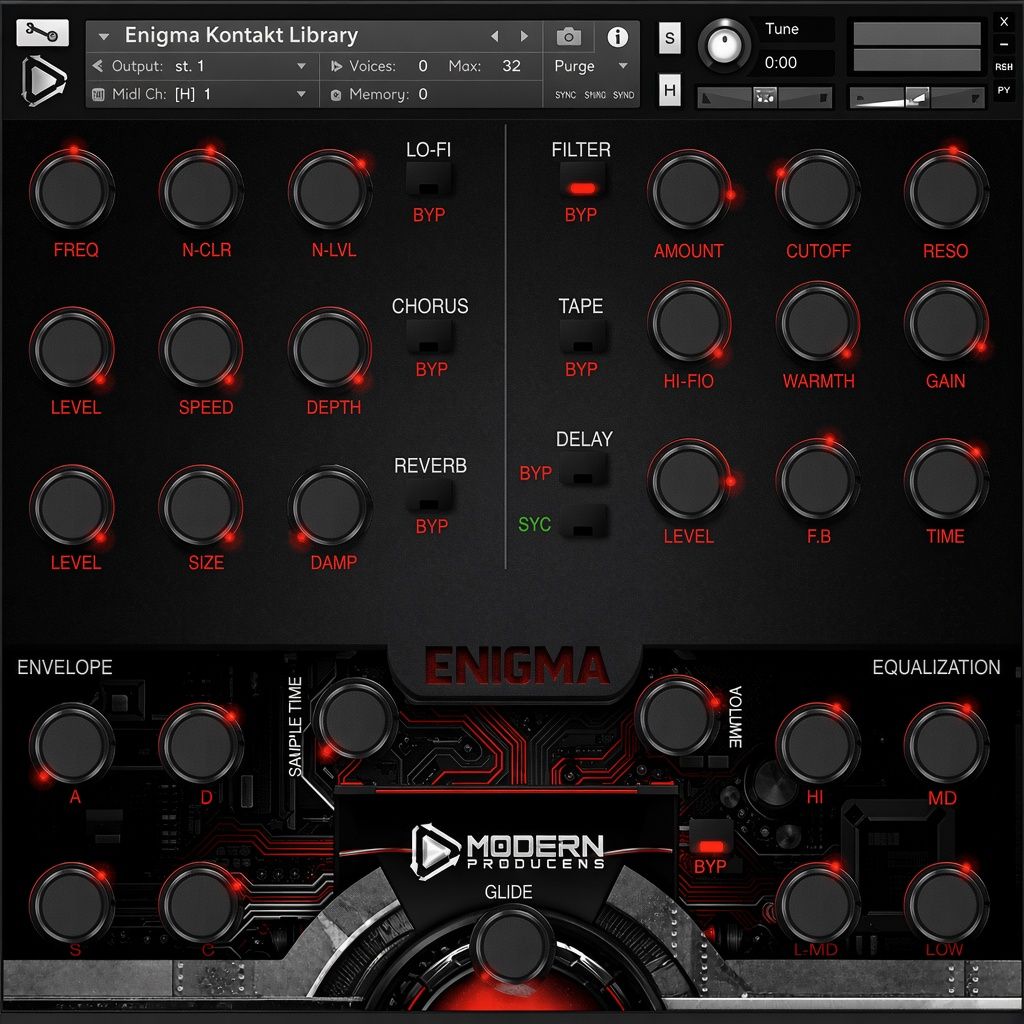Click the tape GAIN knob
This screenshot has height=1024, width=1024.
pos(946,322)
